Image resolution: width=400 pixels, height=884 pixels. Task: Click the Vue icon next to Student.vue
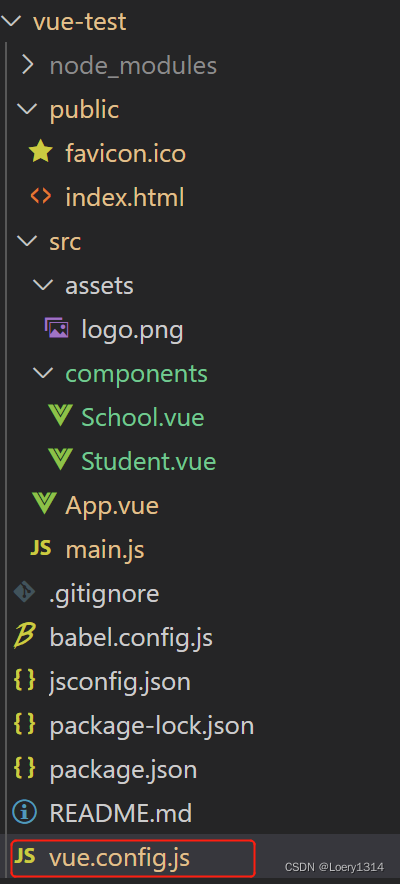click(x=60, y=460)
